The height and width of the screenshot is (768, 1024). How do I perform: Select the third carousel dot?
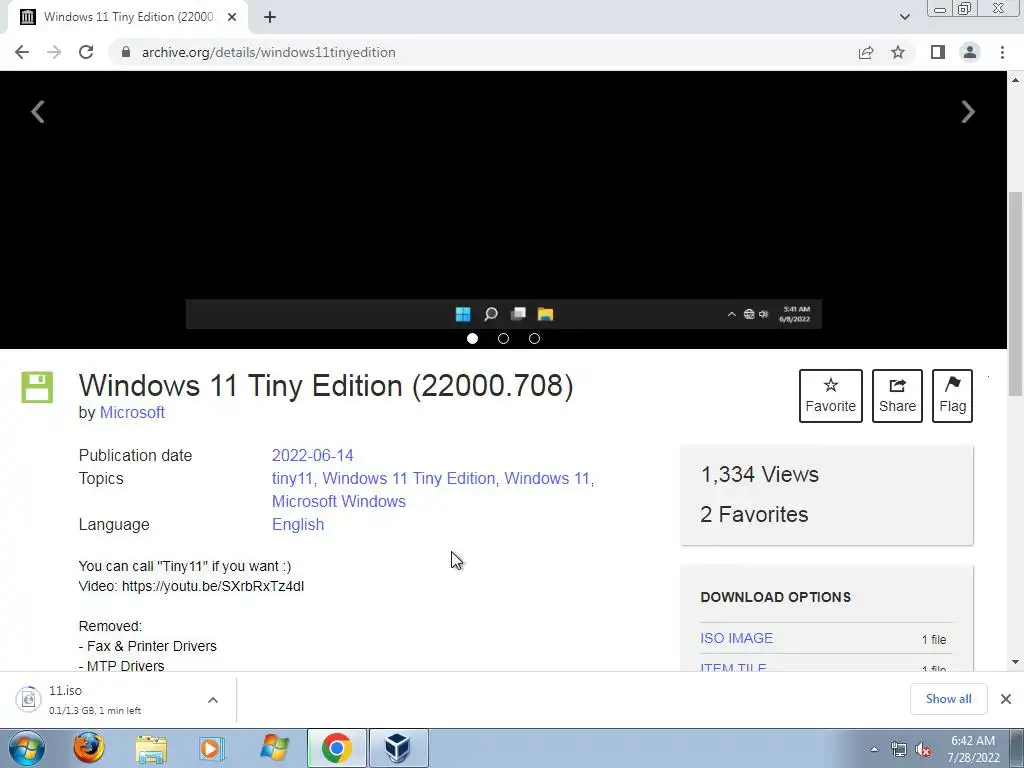(x=534, y=338)
